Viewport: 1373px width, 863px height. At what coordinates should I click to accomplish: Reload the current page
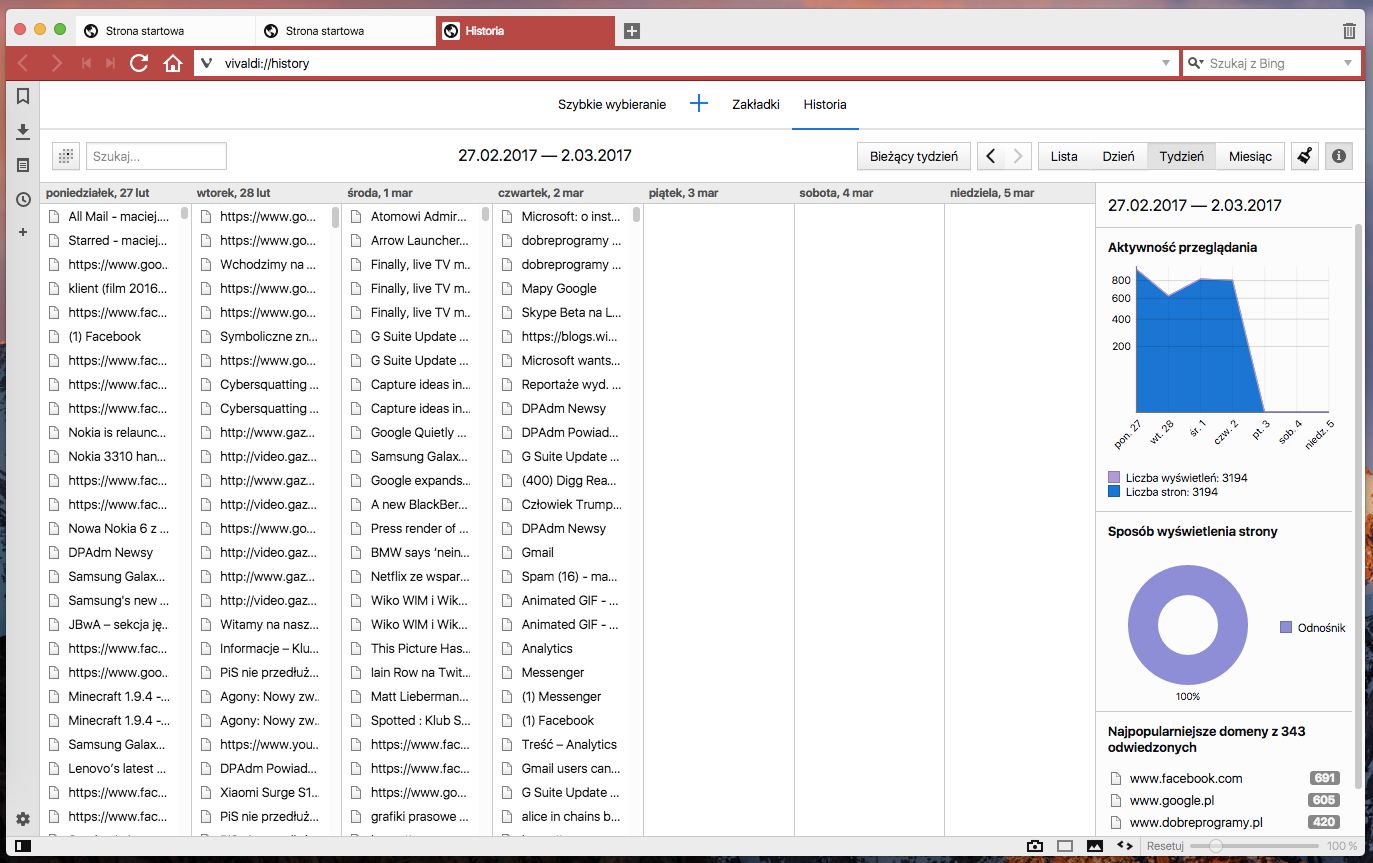pyautogui.click(x=139, y=63)
